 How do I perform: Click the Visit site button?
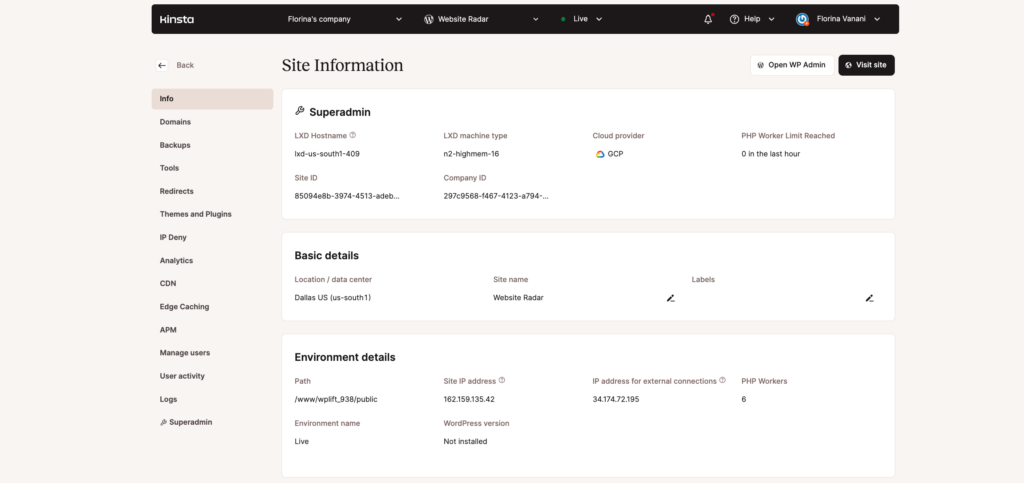coord(866,65)
